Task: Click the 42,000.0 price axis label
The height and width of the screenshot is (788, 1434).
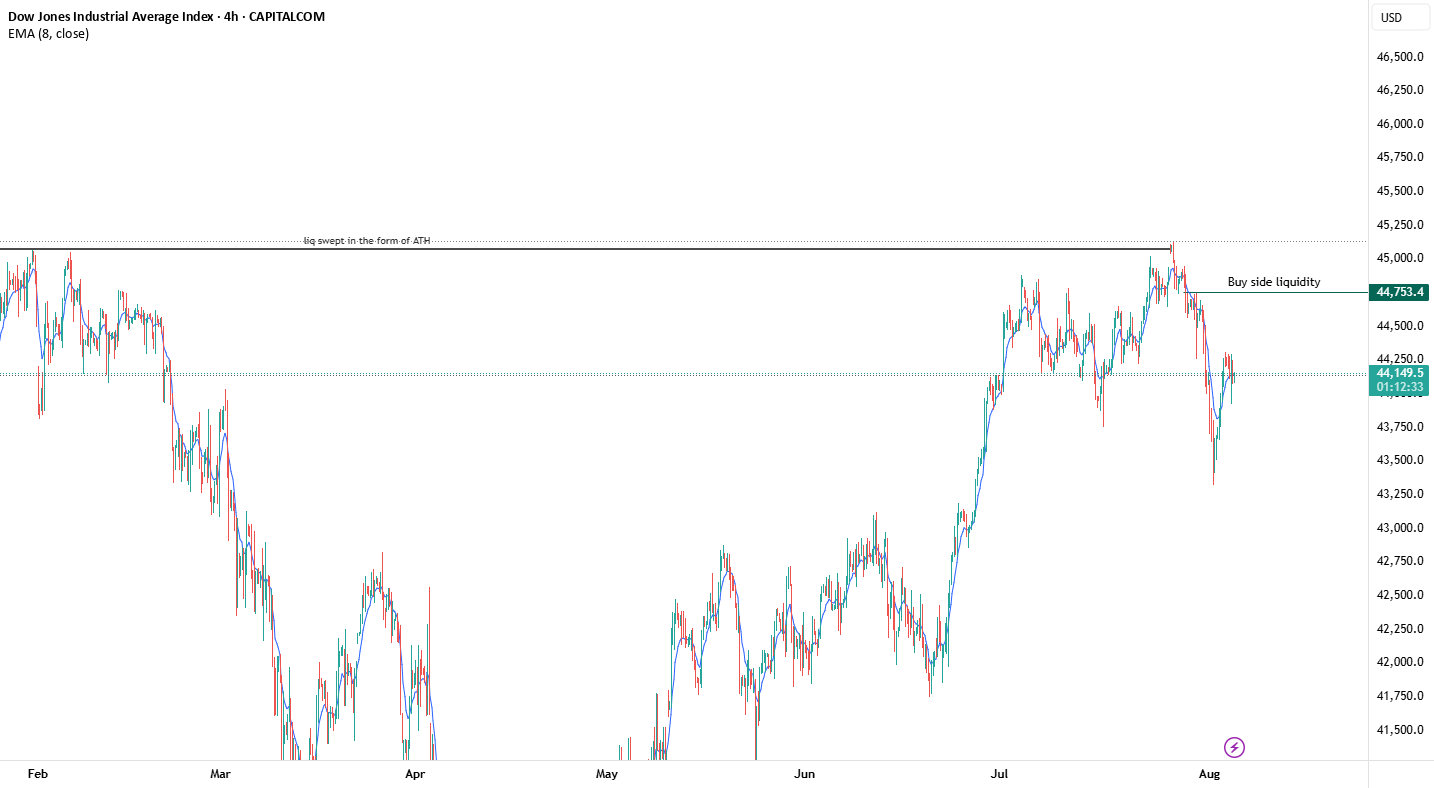Action: 1400,662
